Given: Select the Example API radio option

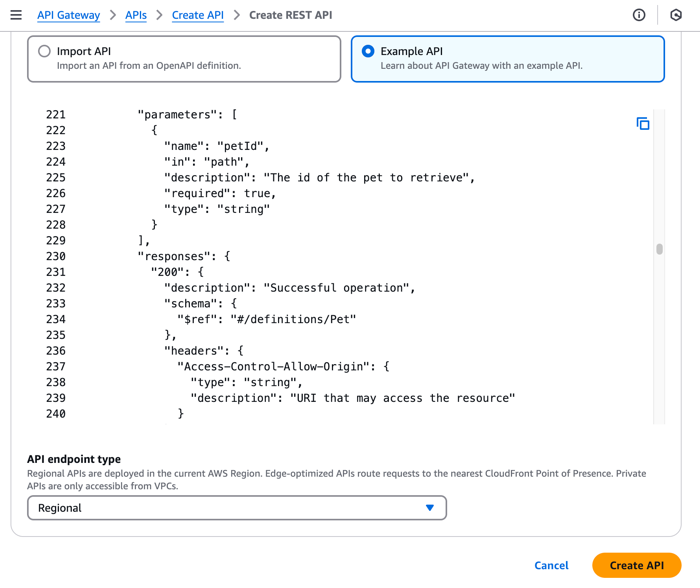Looking at the screenshot, I should (368, 51).
